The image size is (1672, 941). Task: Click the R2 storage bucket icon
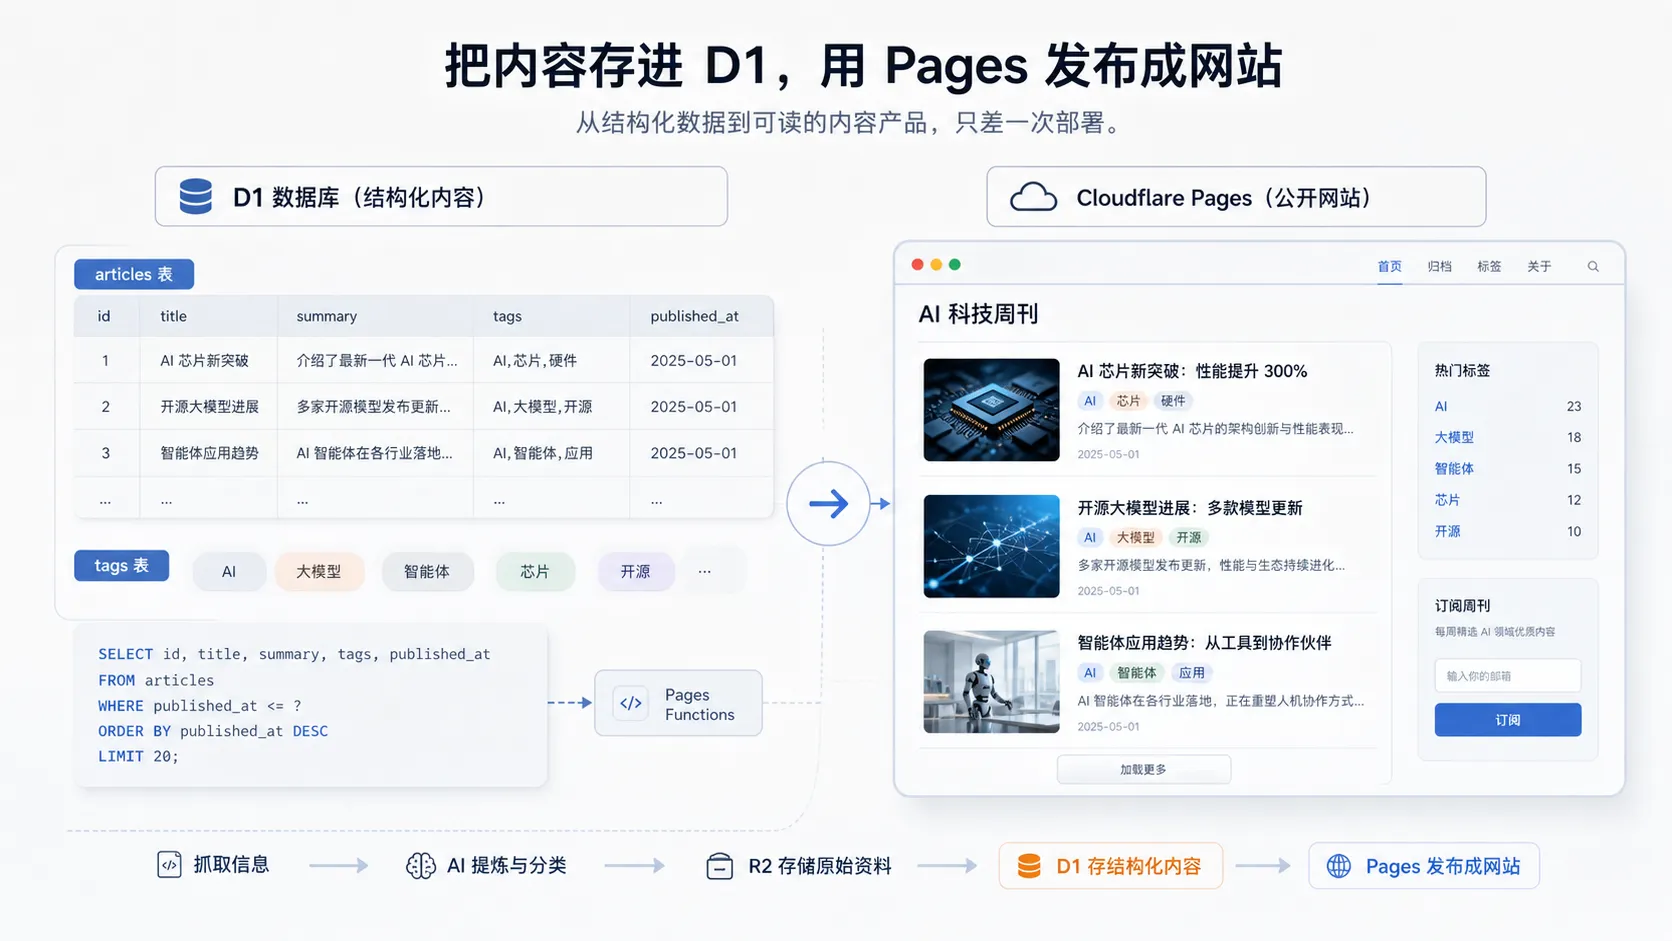point(719,866)
